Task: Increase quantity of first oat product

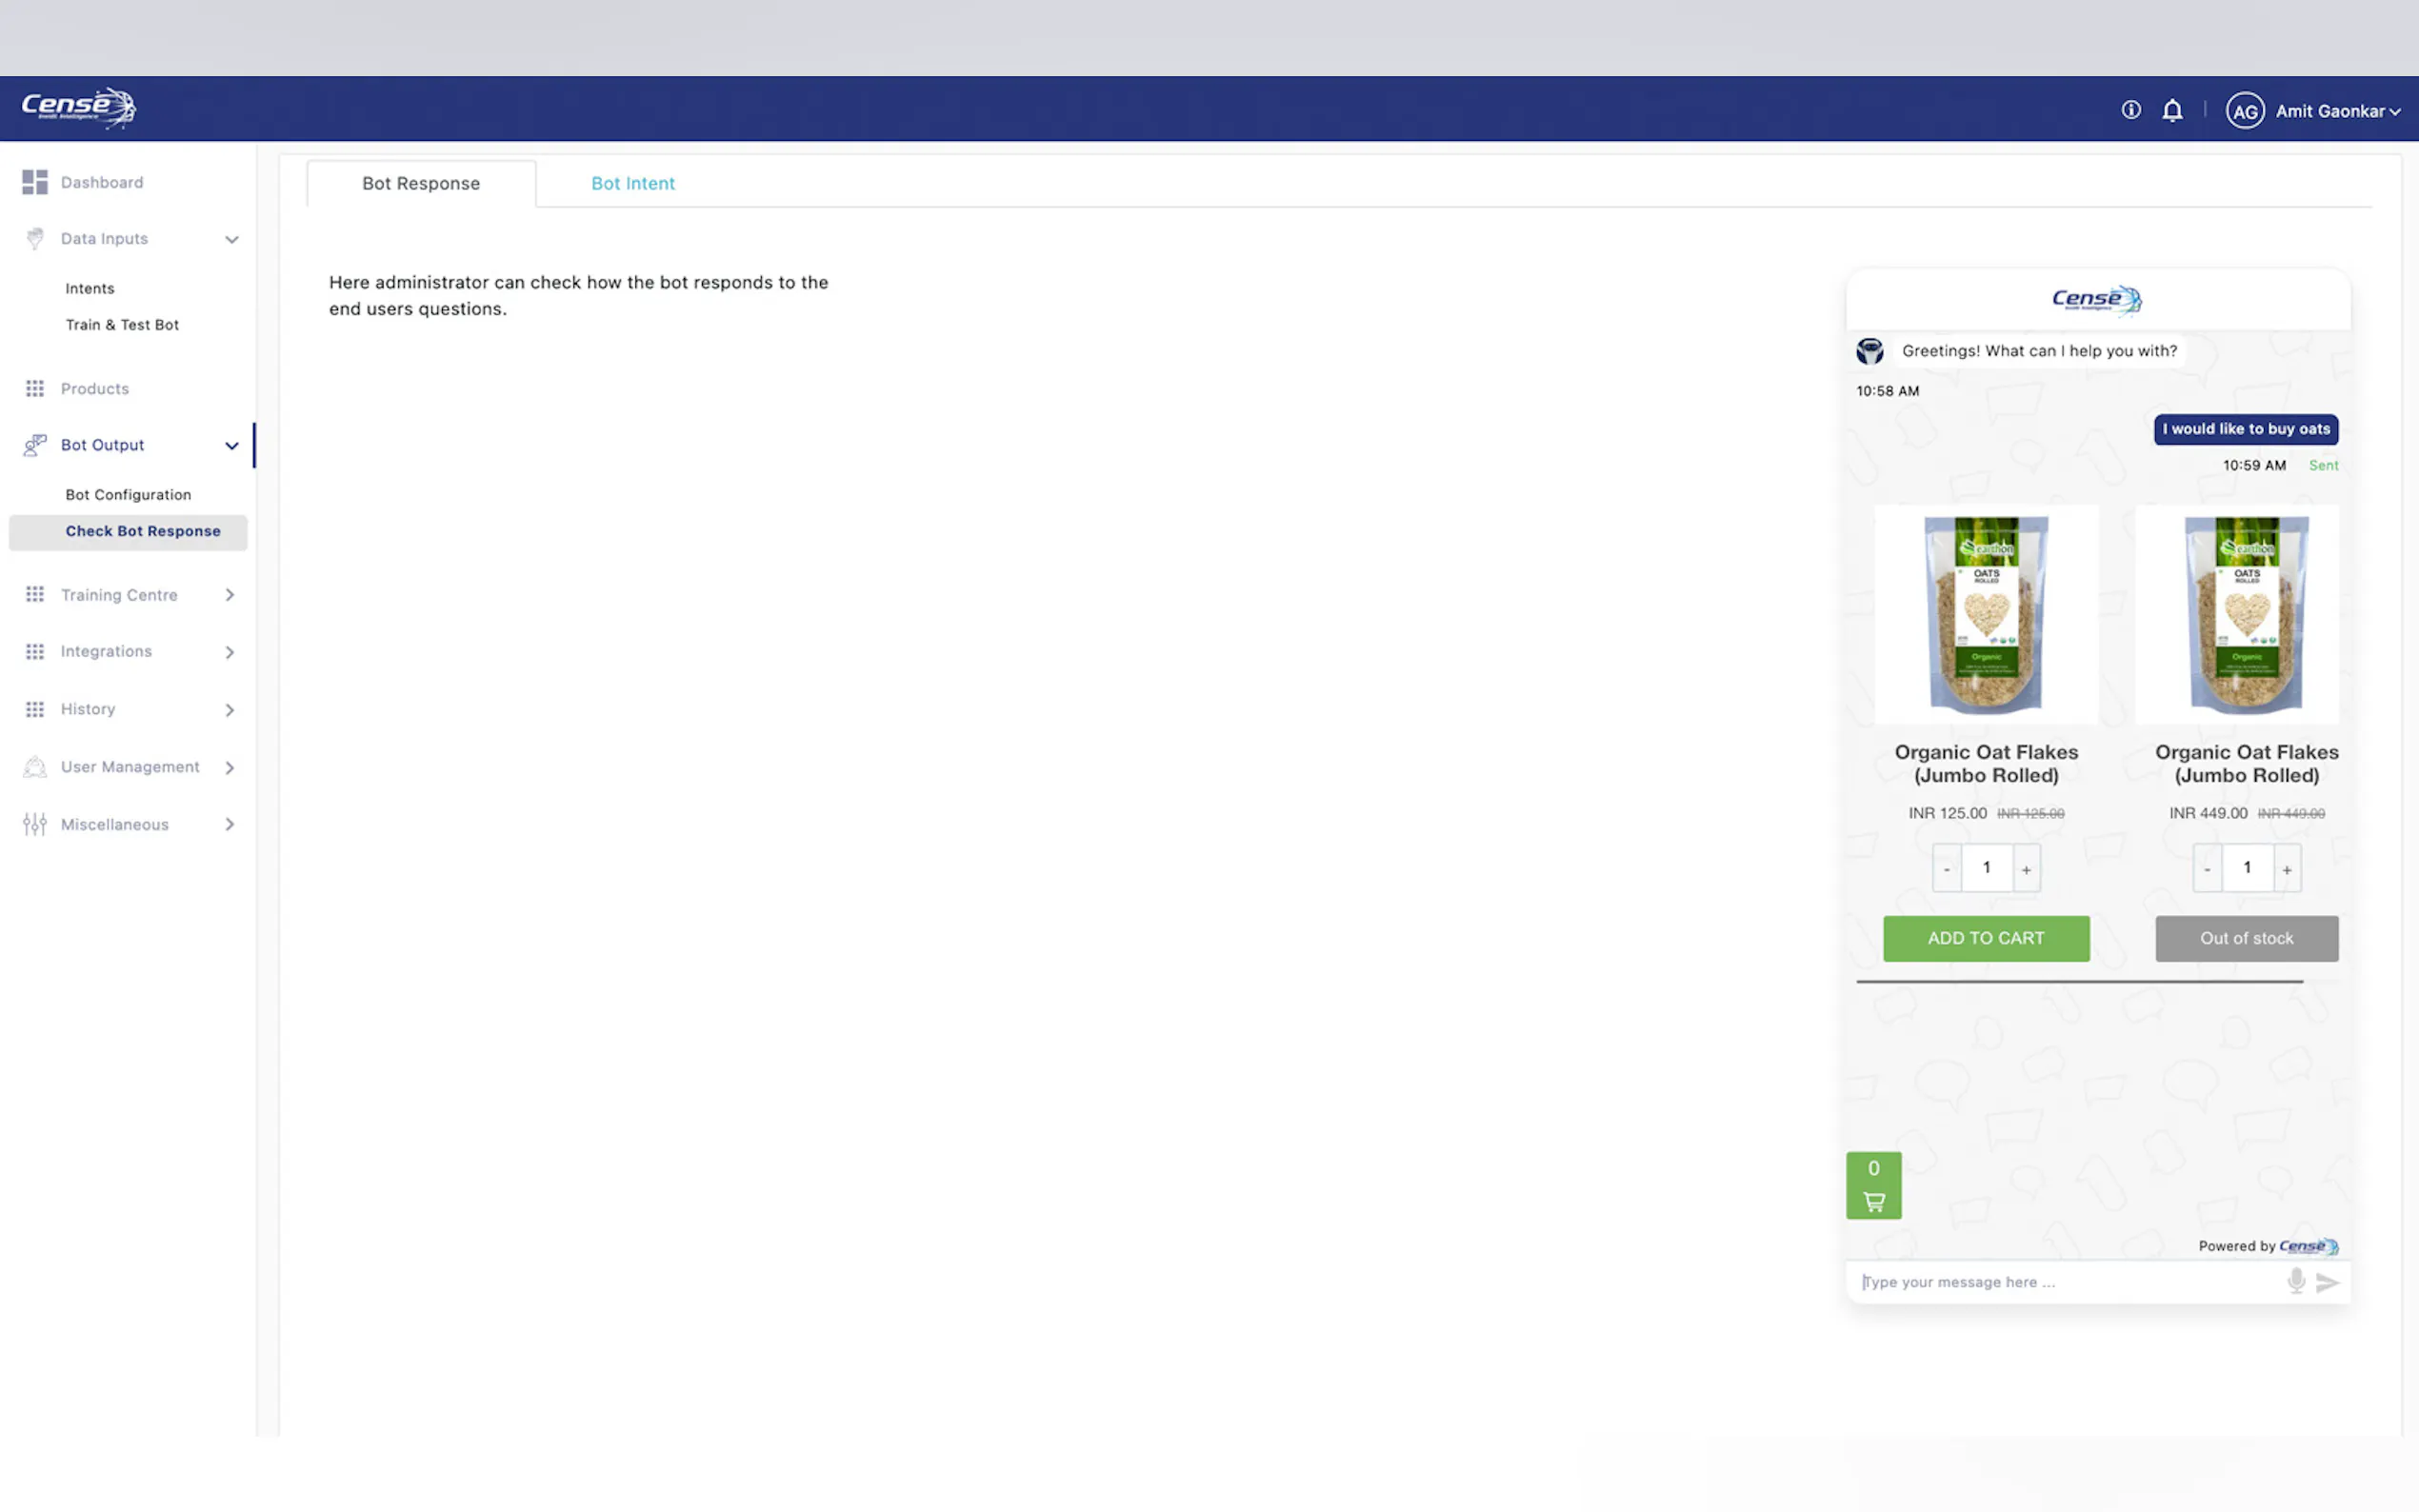Action: point(2026,869)
